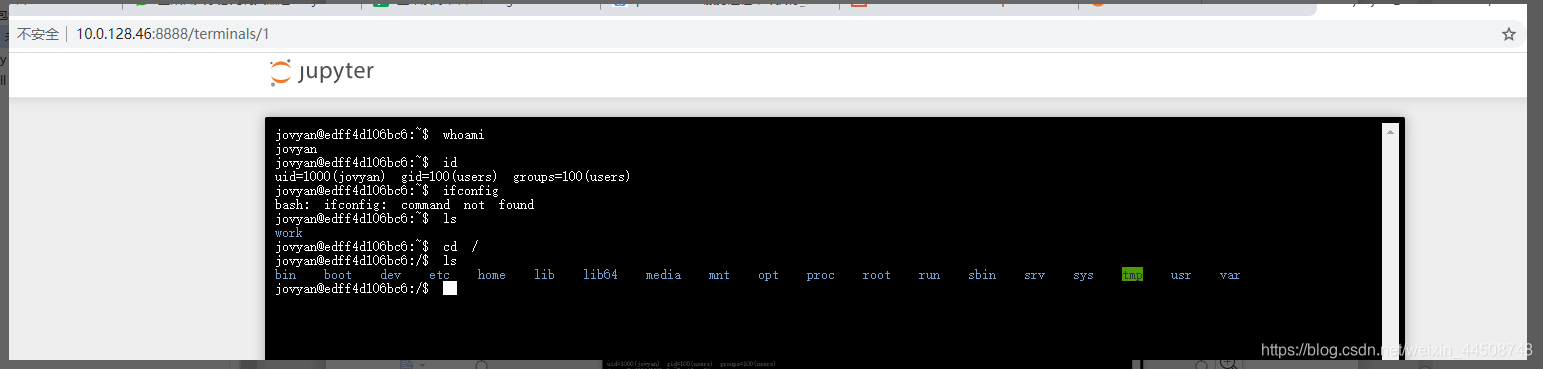Click the 'proc' directory entry

(x=821, y=275)
